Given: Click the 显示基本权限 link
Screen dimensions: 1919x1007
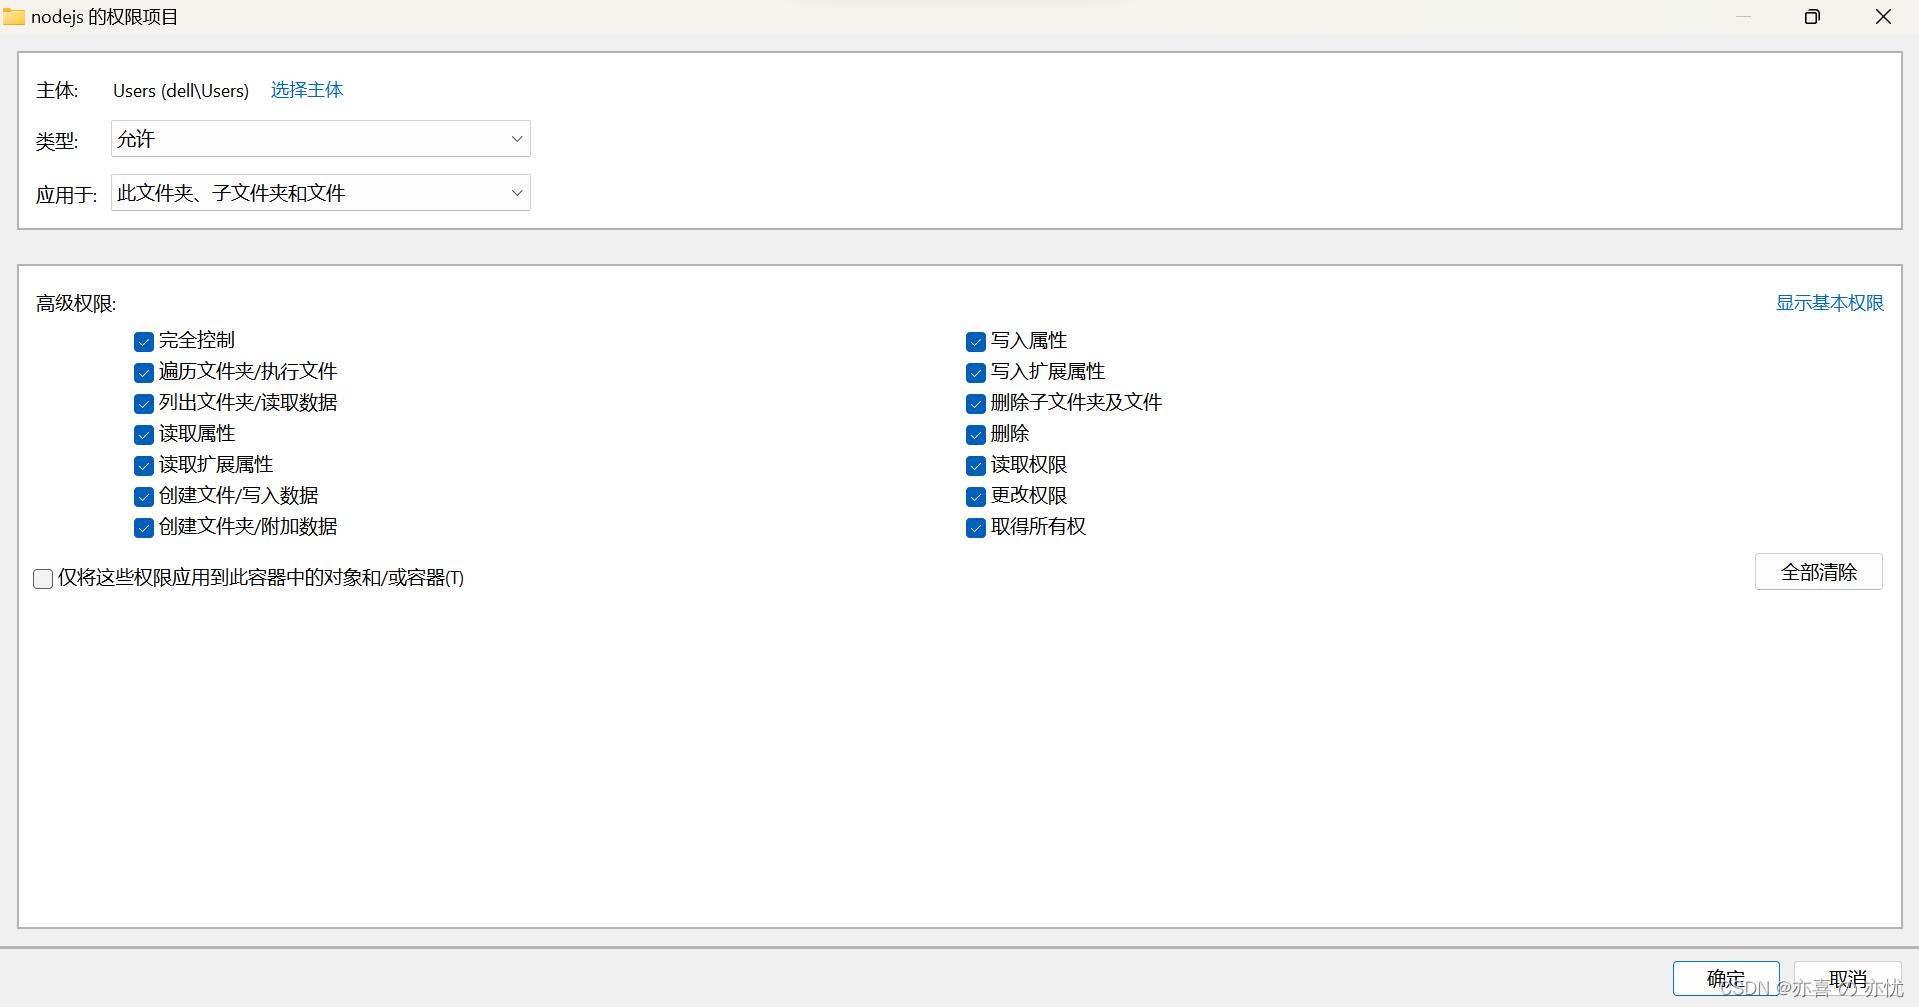Looking at the screenshot, I should pos(1829,303).
